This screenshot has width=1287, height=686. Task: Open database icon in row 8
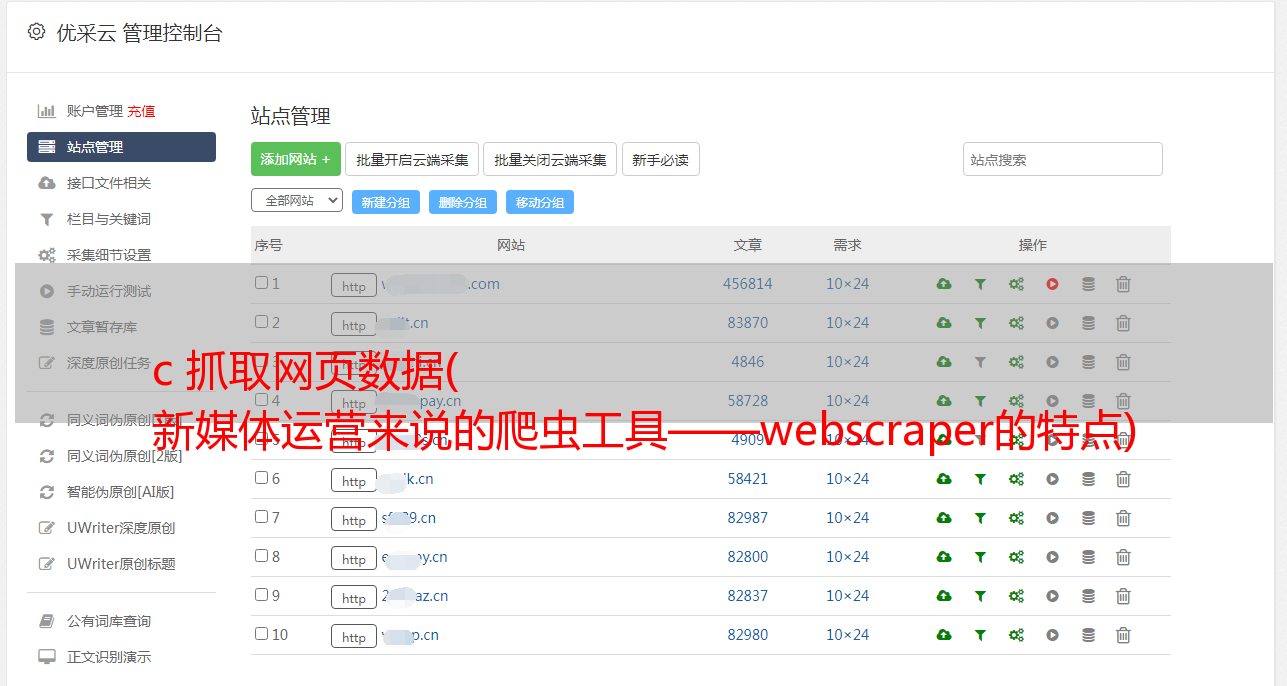point(1088,557)
